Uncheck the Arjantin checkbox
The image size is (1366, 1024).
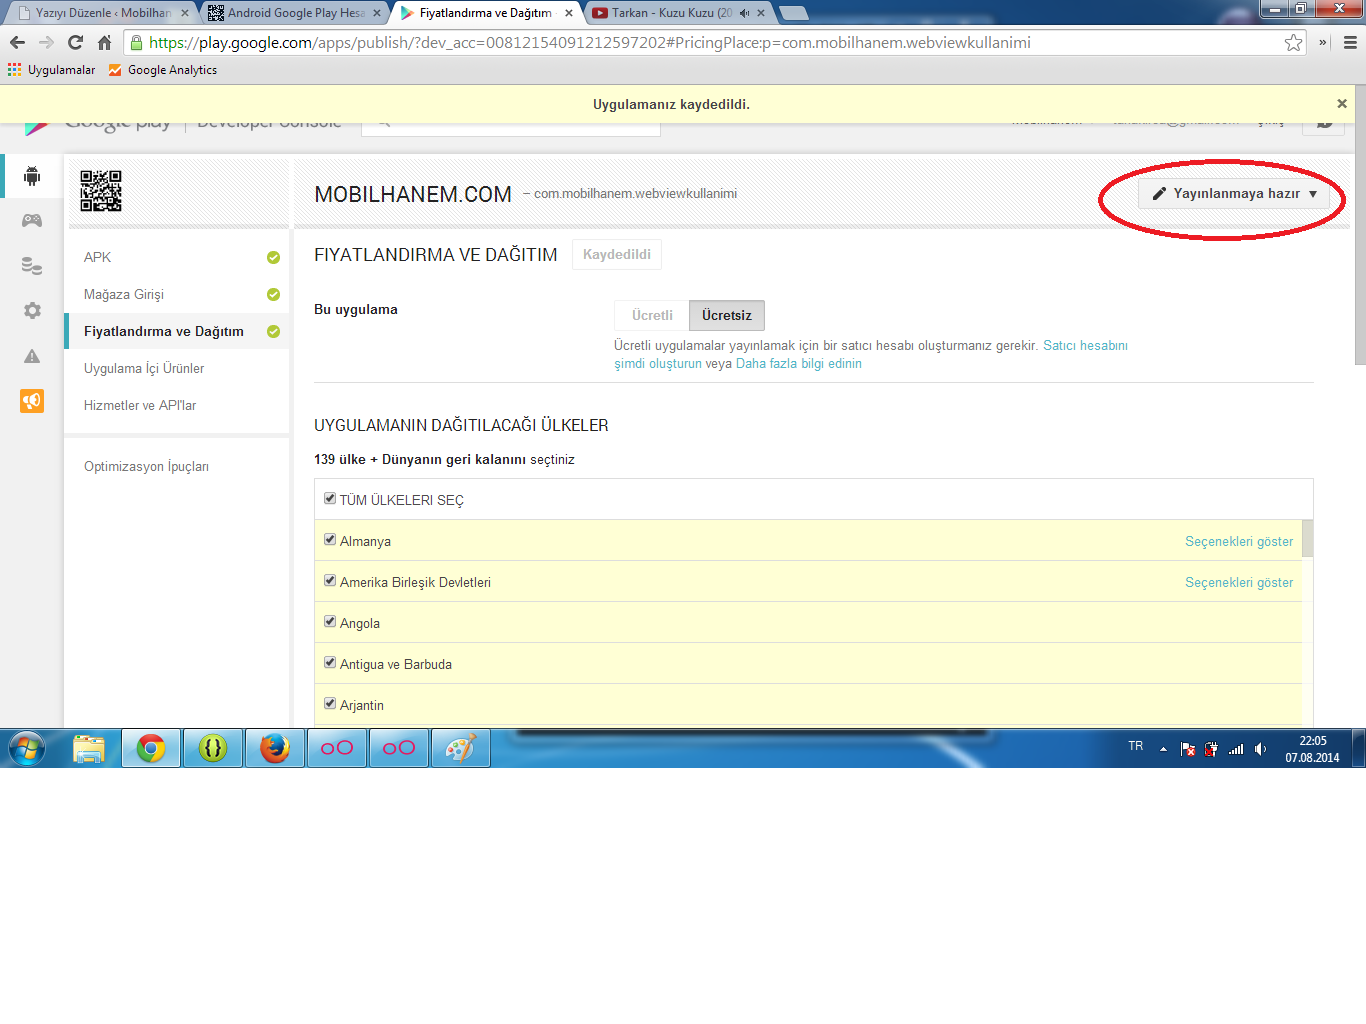pos(330,703)
